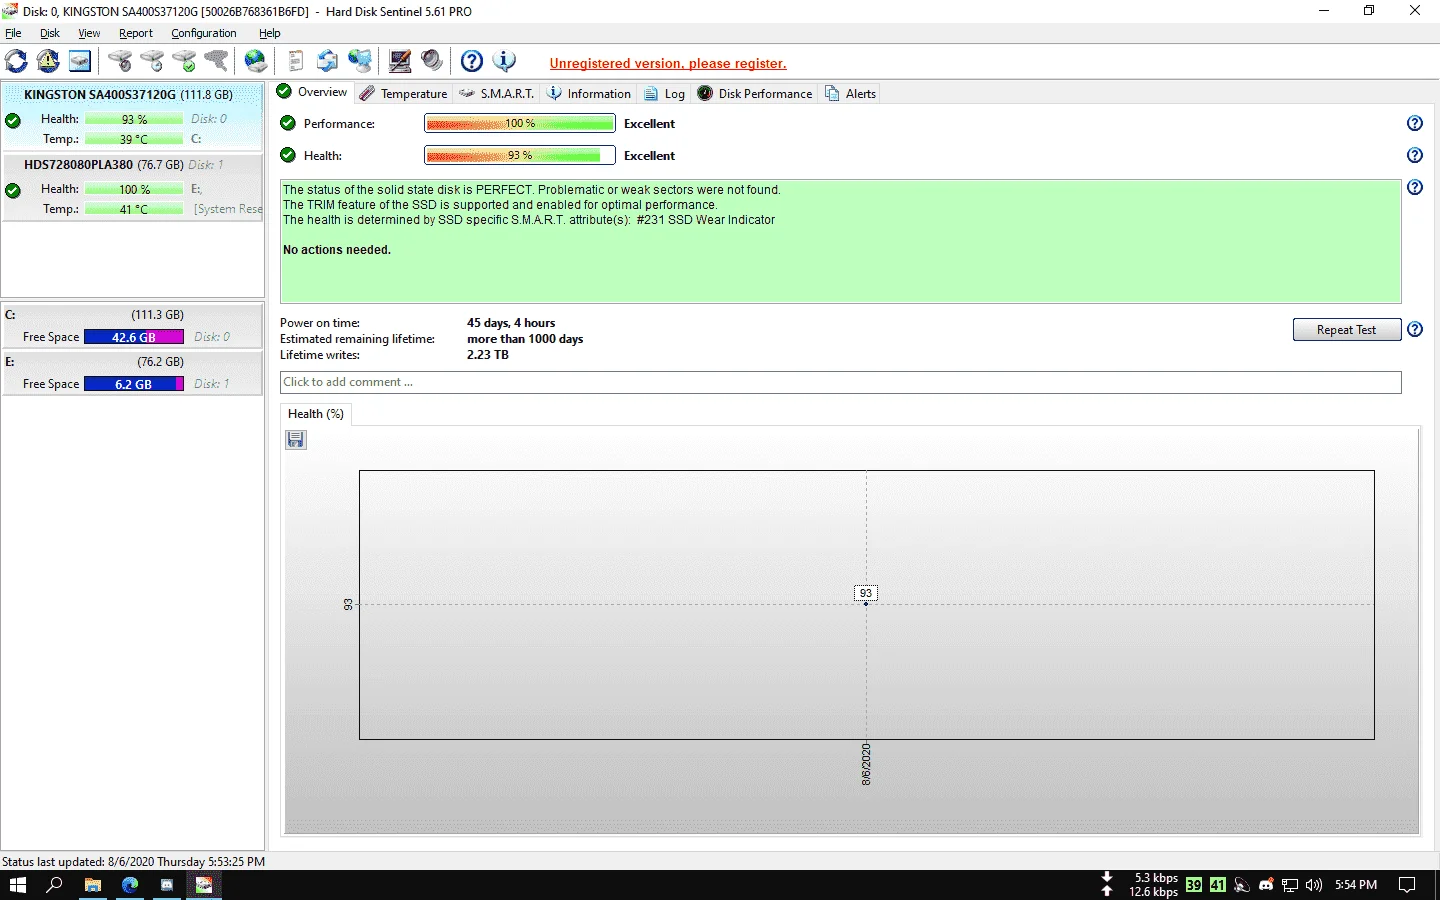Screen dimensions: 1440x900
Task: Click the speaker sound toolbar icon
Action: tap(432, 61)
